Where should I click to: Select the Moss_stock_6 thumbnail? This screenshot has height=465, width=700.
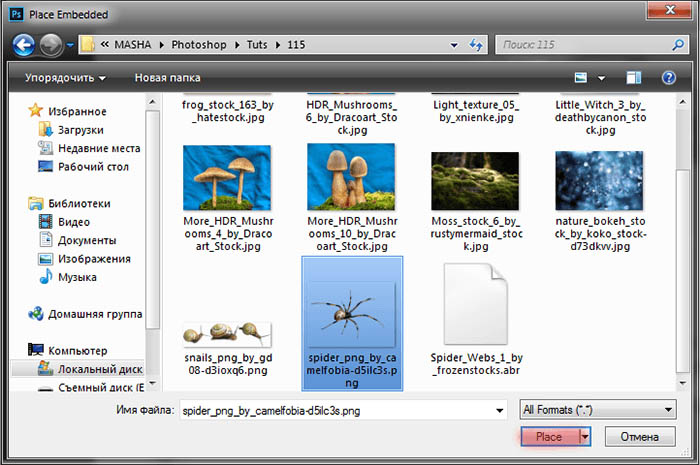tap(475, 181)
